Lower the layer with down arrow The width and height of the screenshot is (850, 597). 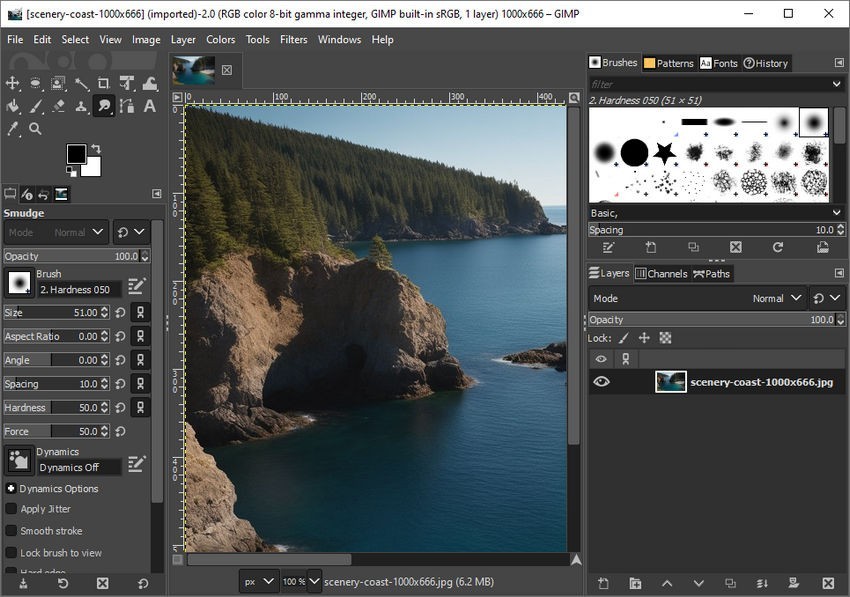pyautogui.click(x=698, y=583)
